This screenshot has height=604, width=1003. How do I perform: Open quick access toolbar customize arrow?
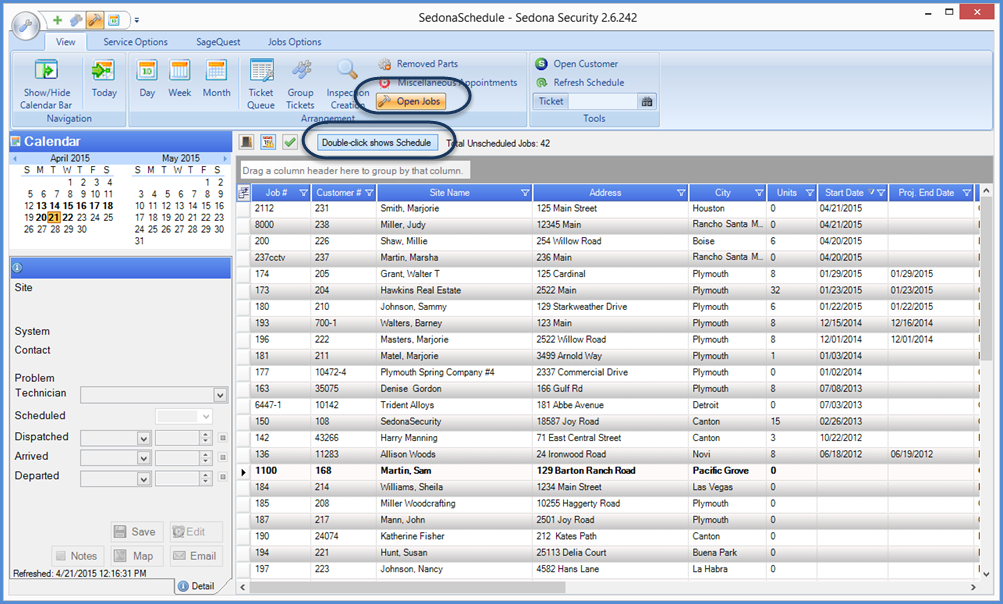[136, 20]
